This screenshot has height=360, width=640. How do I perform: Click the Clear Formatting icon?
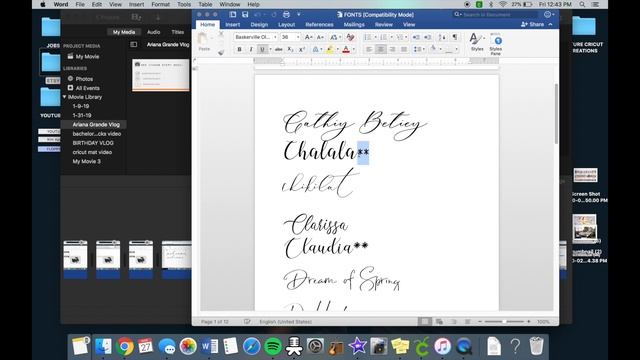click(x=350, y=37)
